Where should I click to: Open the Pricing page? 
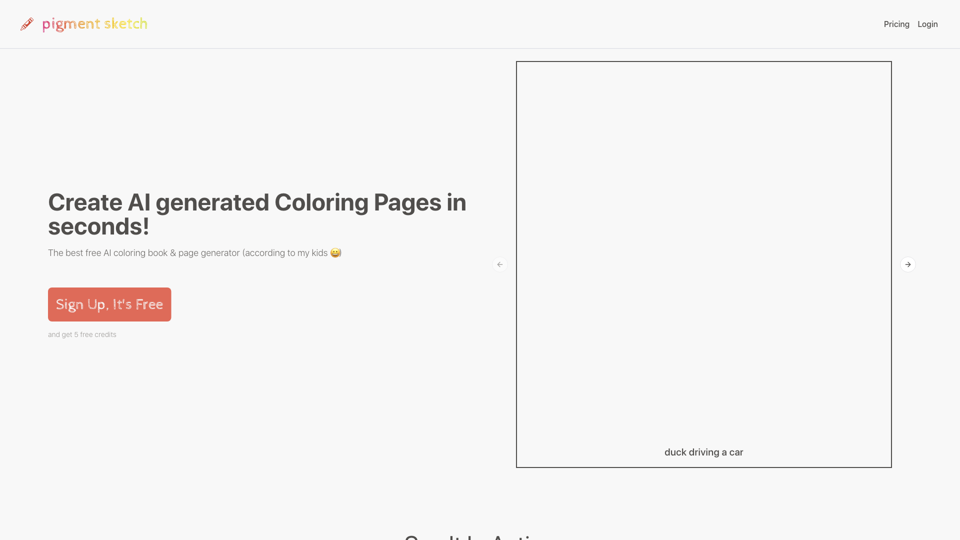click(896, 24)
